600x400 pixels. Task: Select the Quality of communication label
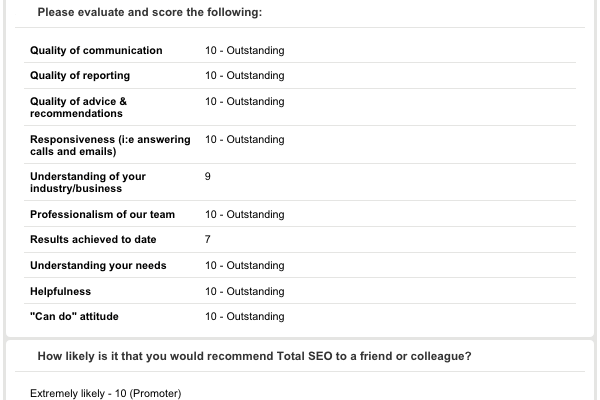coord(96,51)
